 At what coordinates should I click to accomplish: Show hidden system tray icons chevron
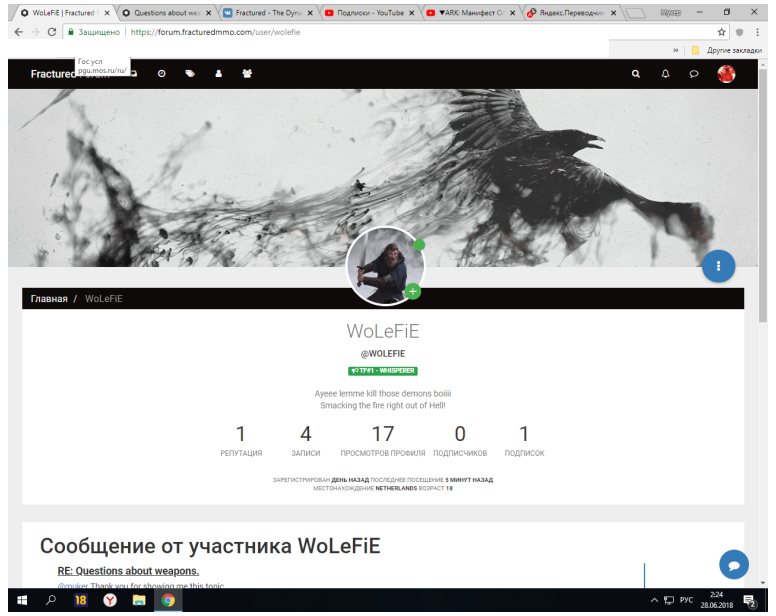coord(654,600)
